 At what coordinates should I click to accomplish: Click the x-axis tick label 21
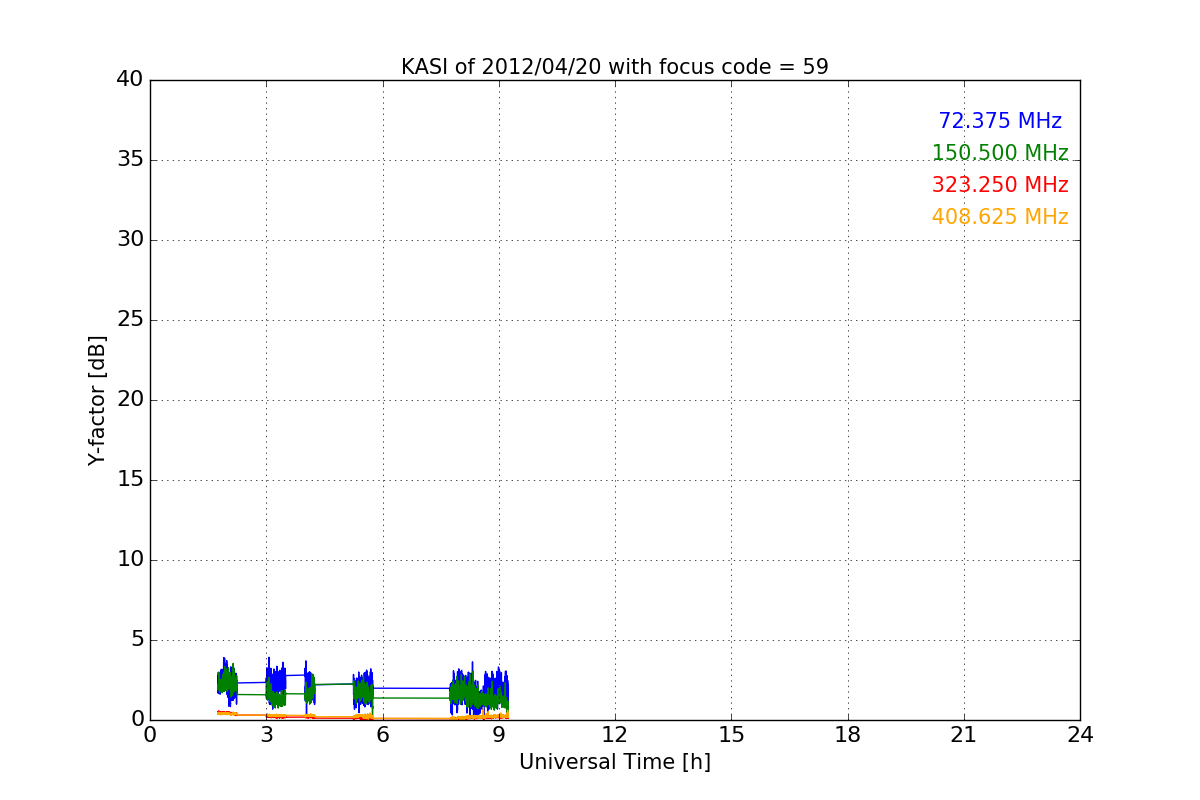pyautogui.click(x=964, y=734)
